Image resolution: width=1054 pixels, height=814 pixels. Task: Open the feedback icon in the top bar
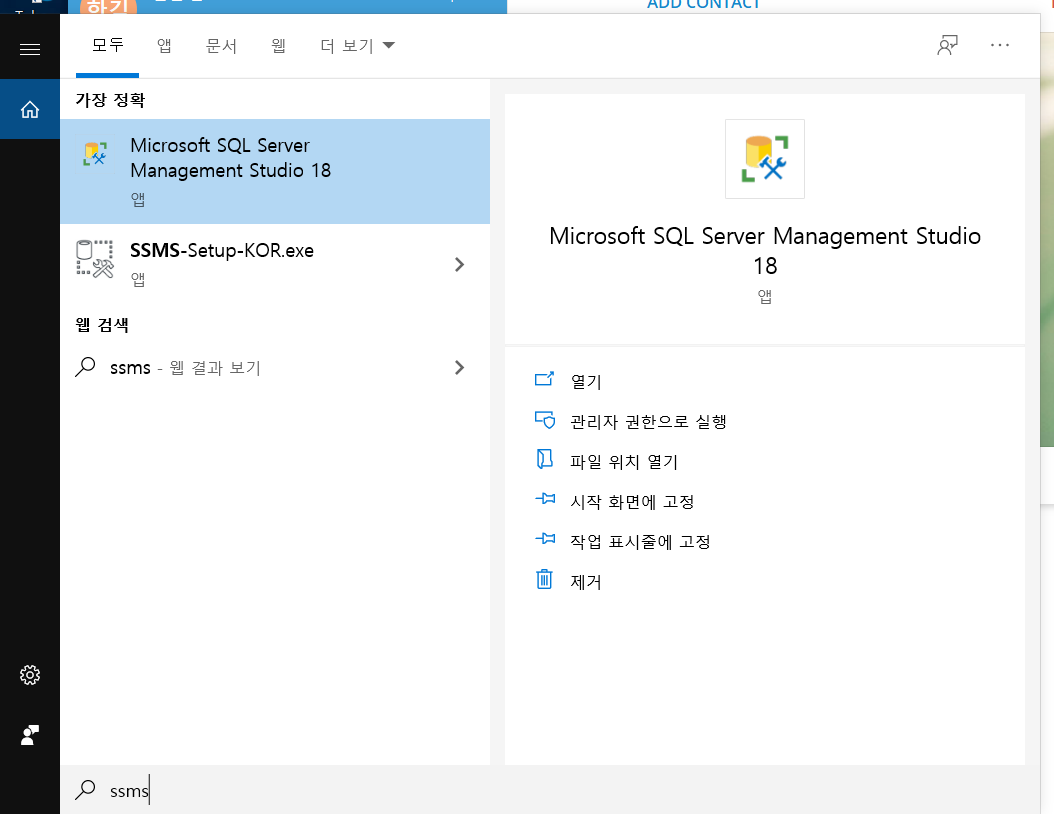(947, 45)
